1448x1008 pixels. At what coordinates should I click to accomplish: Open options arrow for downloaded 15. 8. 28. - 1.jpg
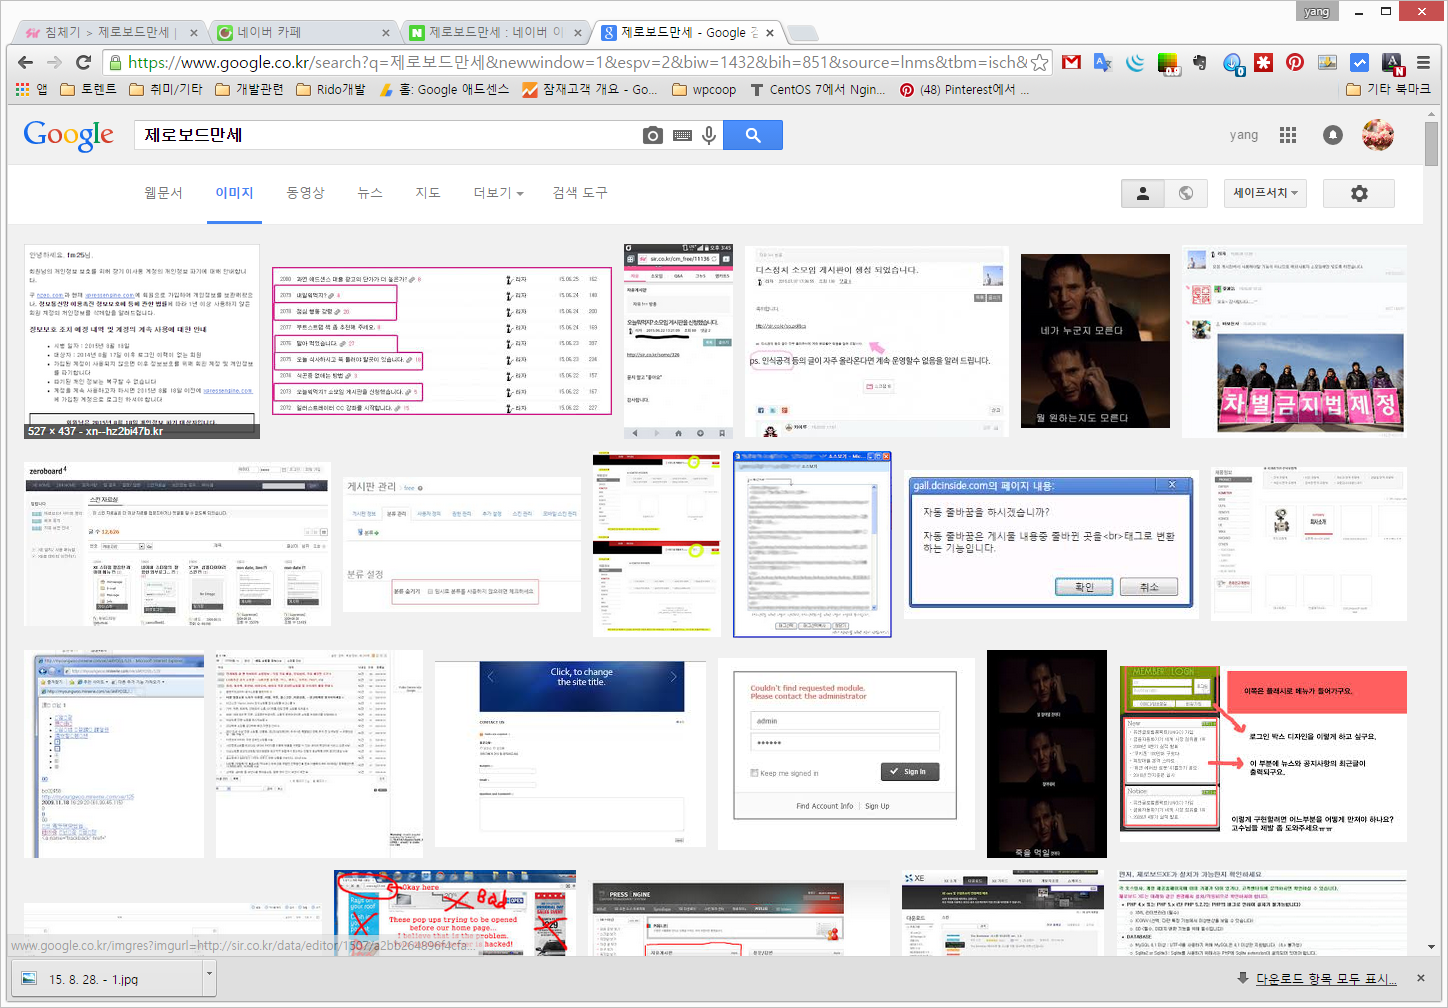tap(209, 972)
